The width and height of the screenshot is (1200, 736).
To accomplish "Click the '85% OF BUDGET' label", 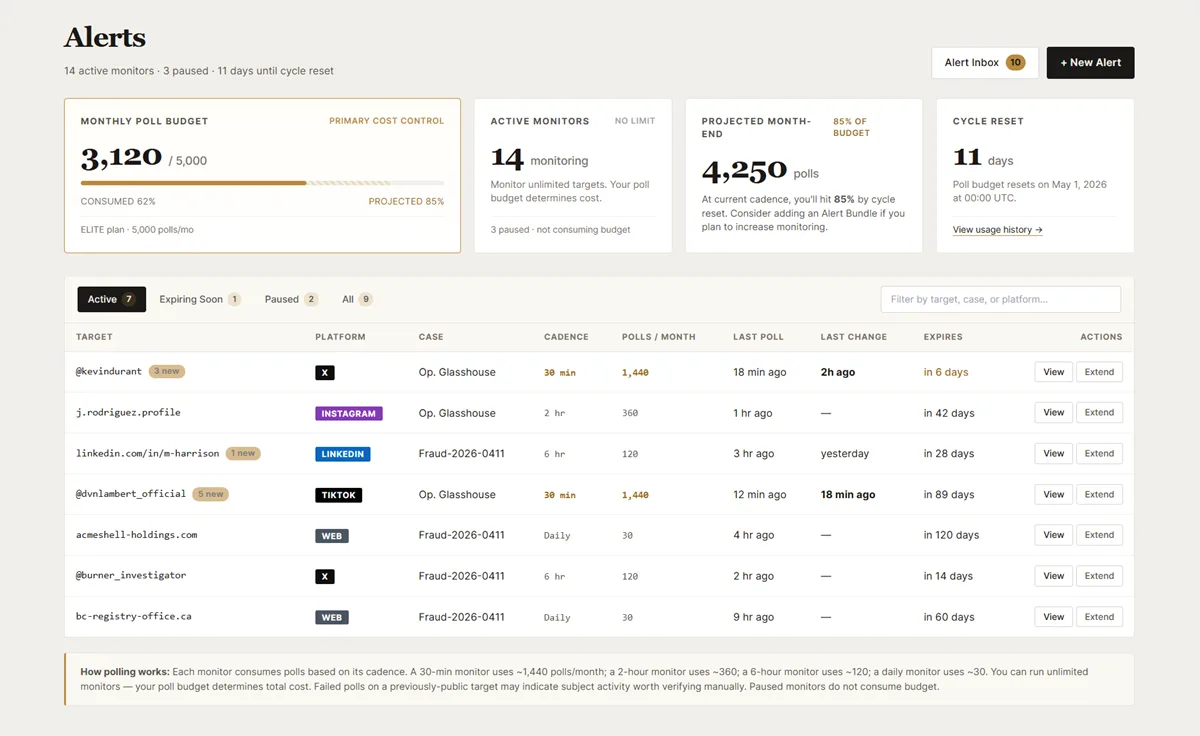I will (x=851, y=127).
